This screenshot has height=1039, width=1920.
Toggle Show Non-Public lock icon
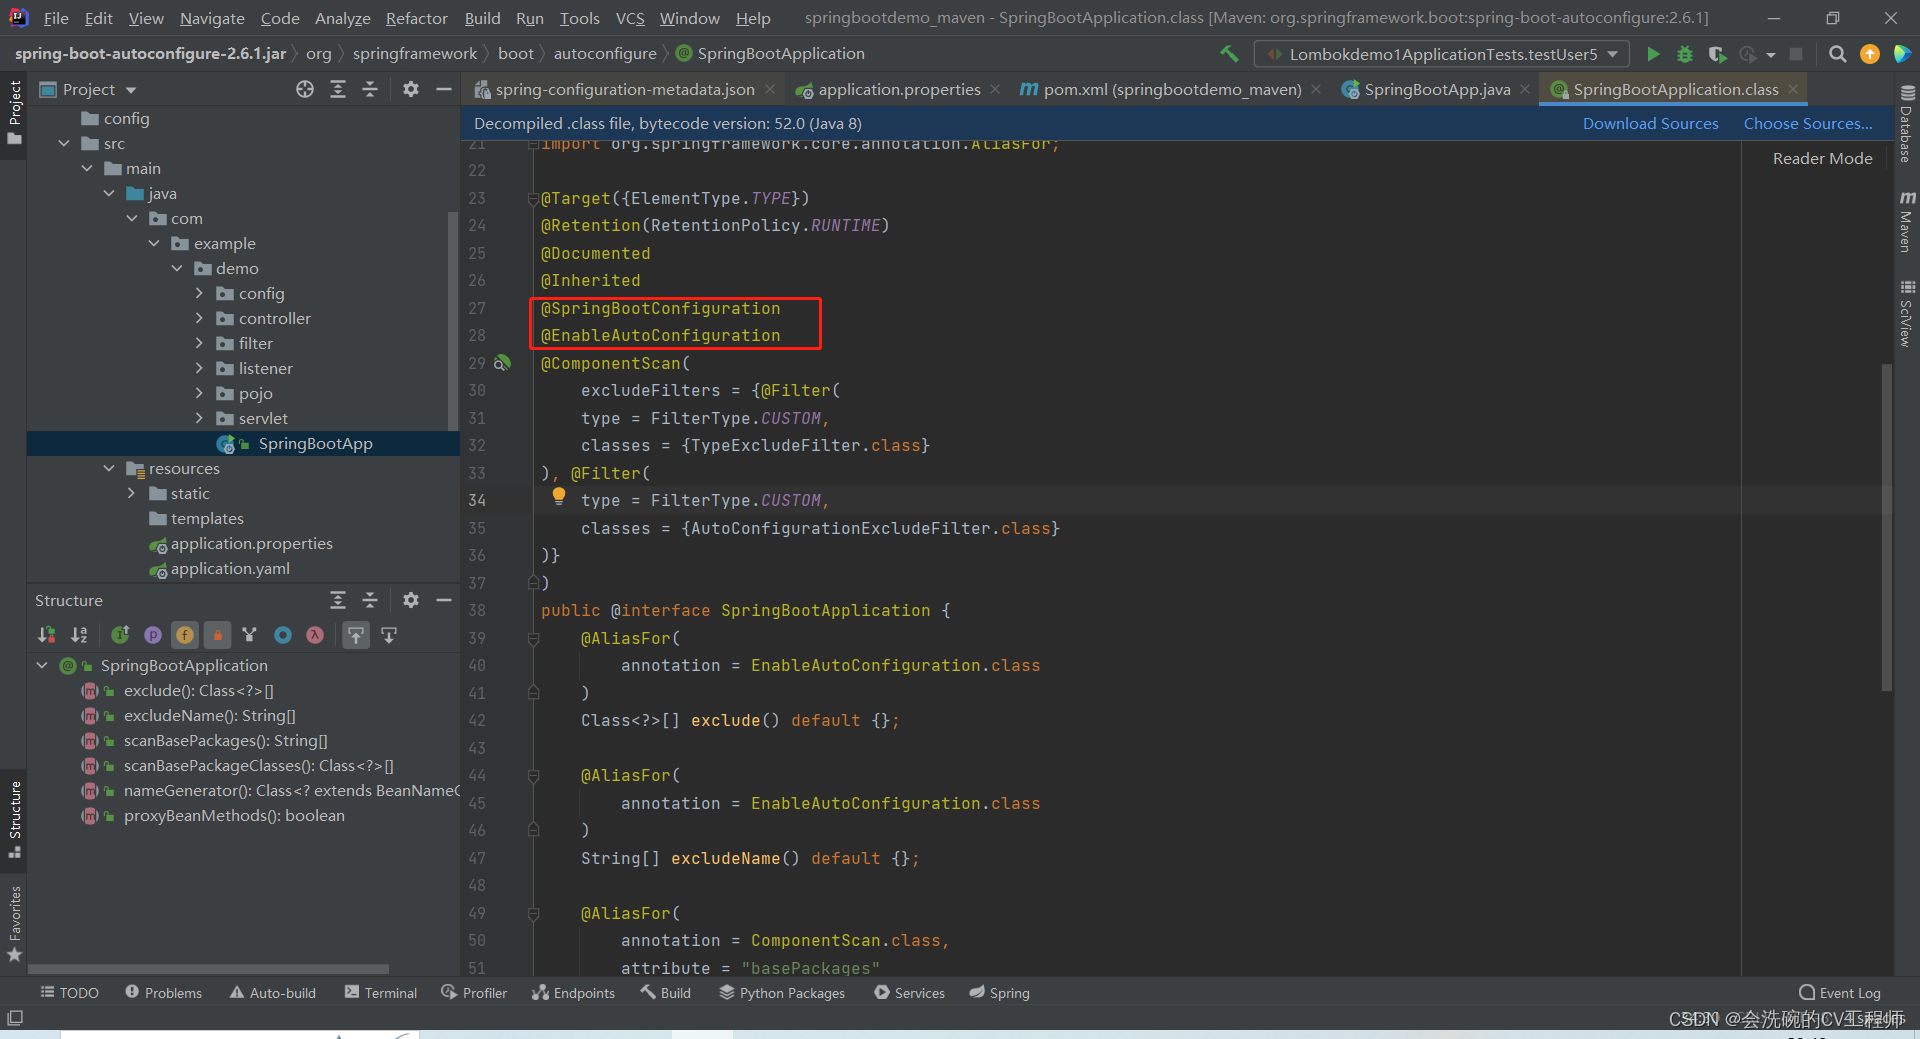click(217, 635)
